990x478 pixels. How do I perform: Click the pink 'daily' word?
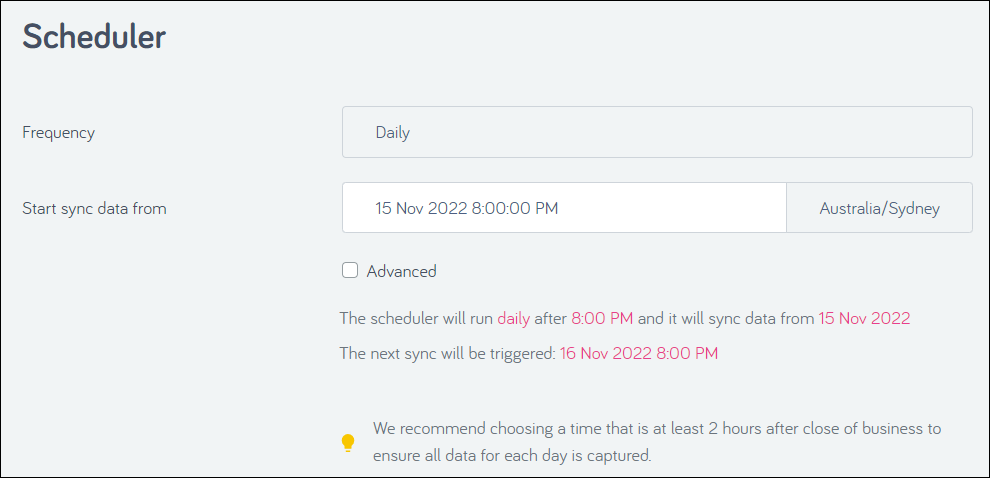pos(513,318)
